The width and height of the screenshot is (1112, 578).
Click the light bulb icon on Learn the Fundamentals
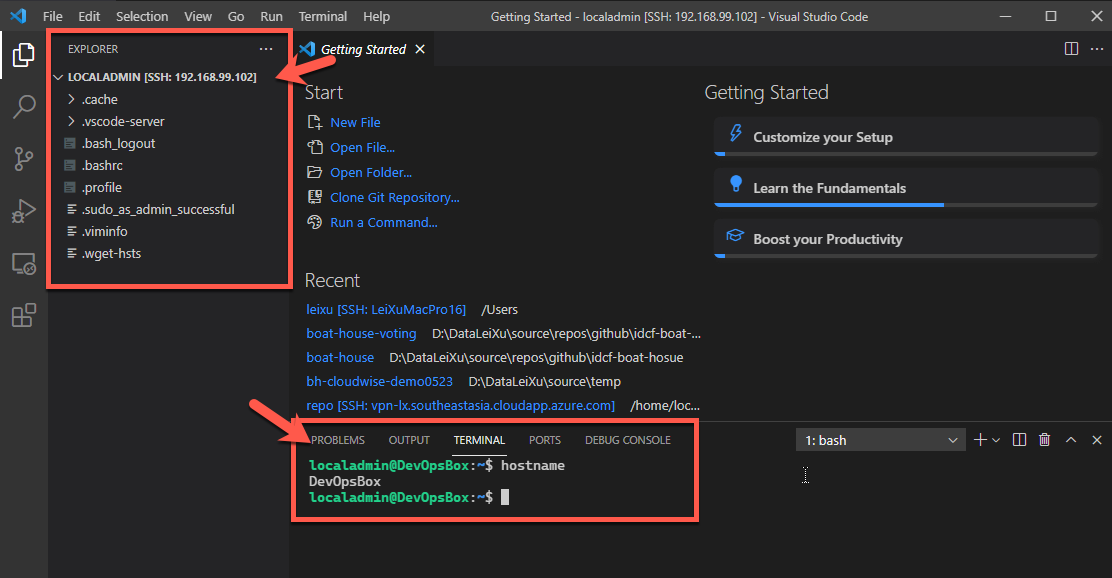point(735,184)
